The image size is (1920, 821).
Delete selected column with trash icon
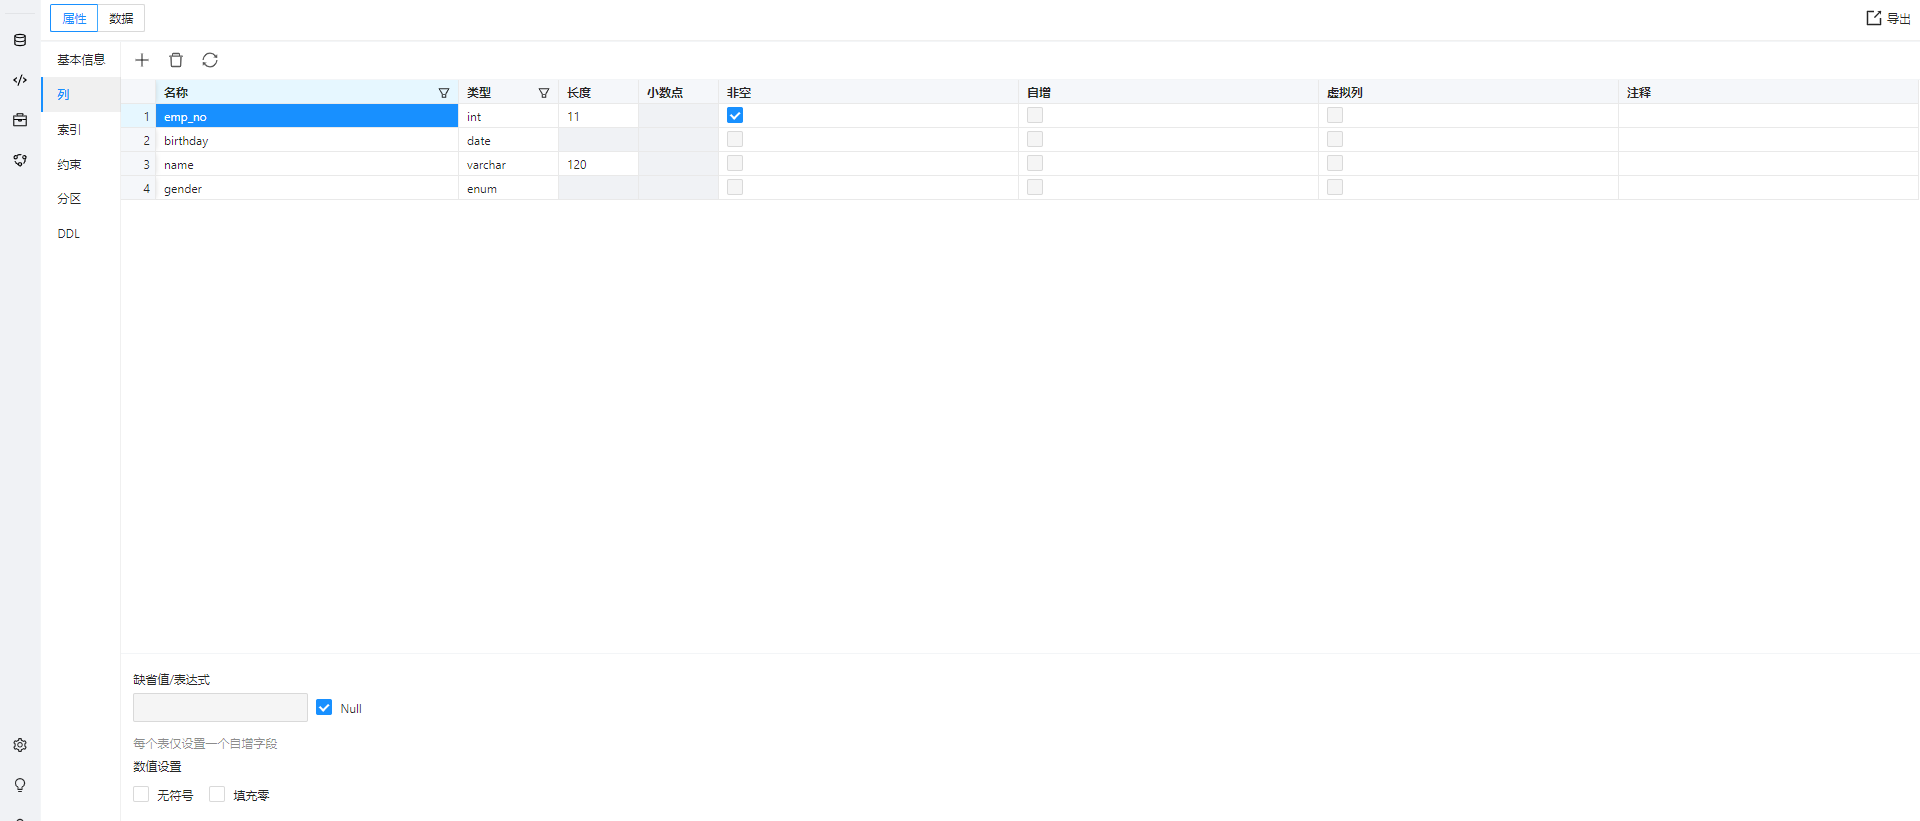176,60
